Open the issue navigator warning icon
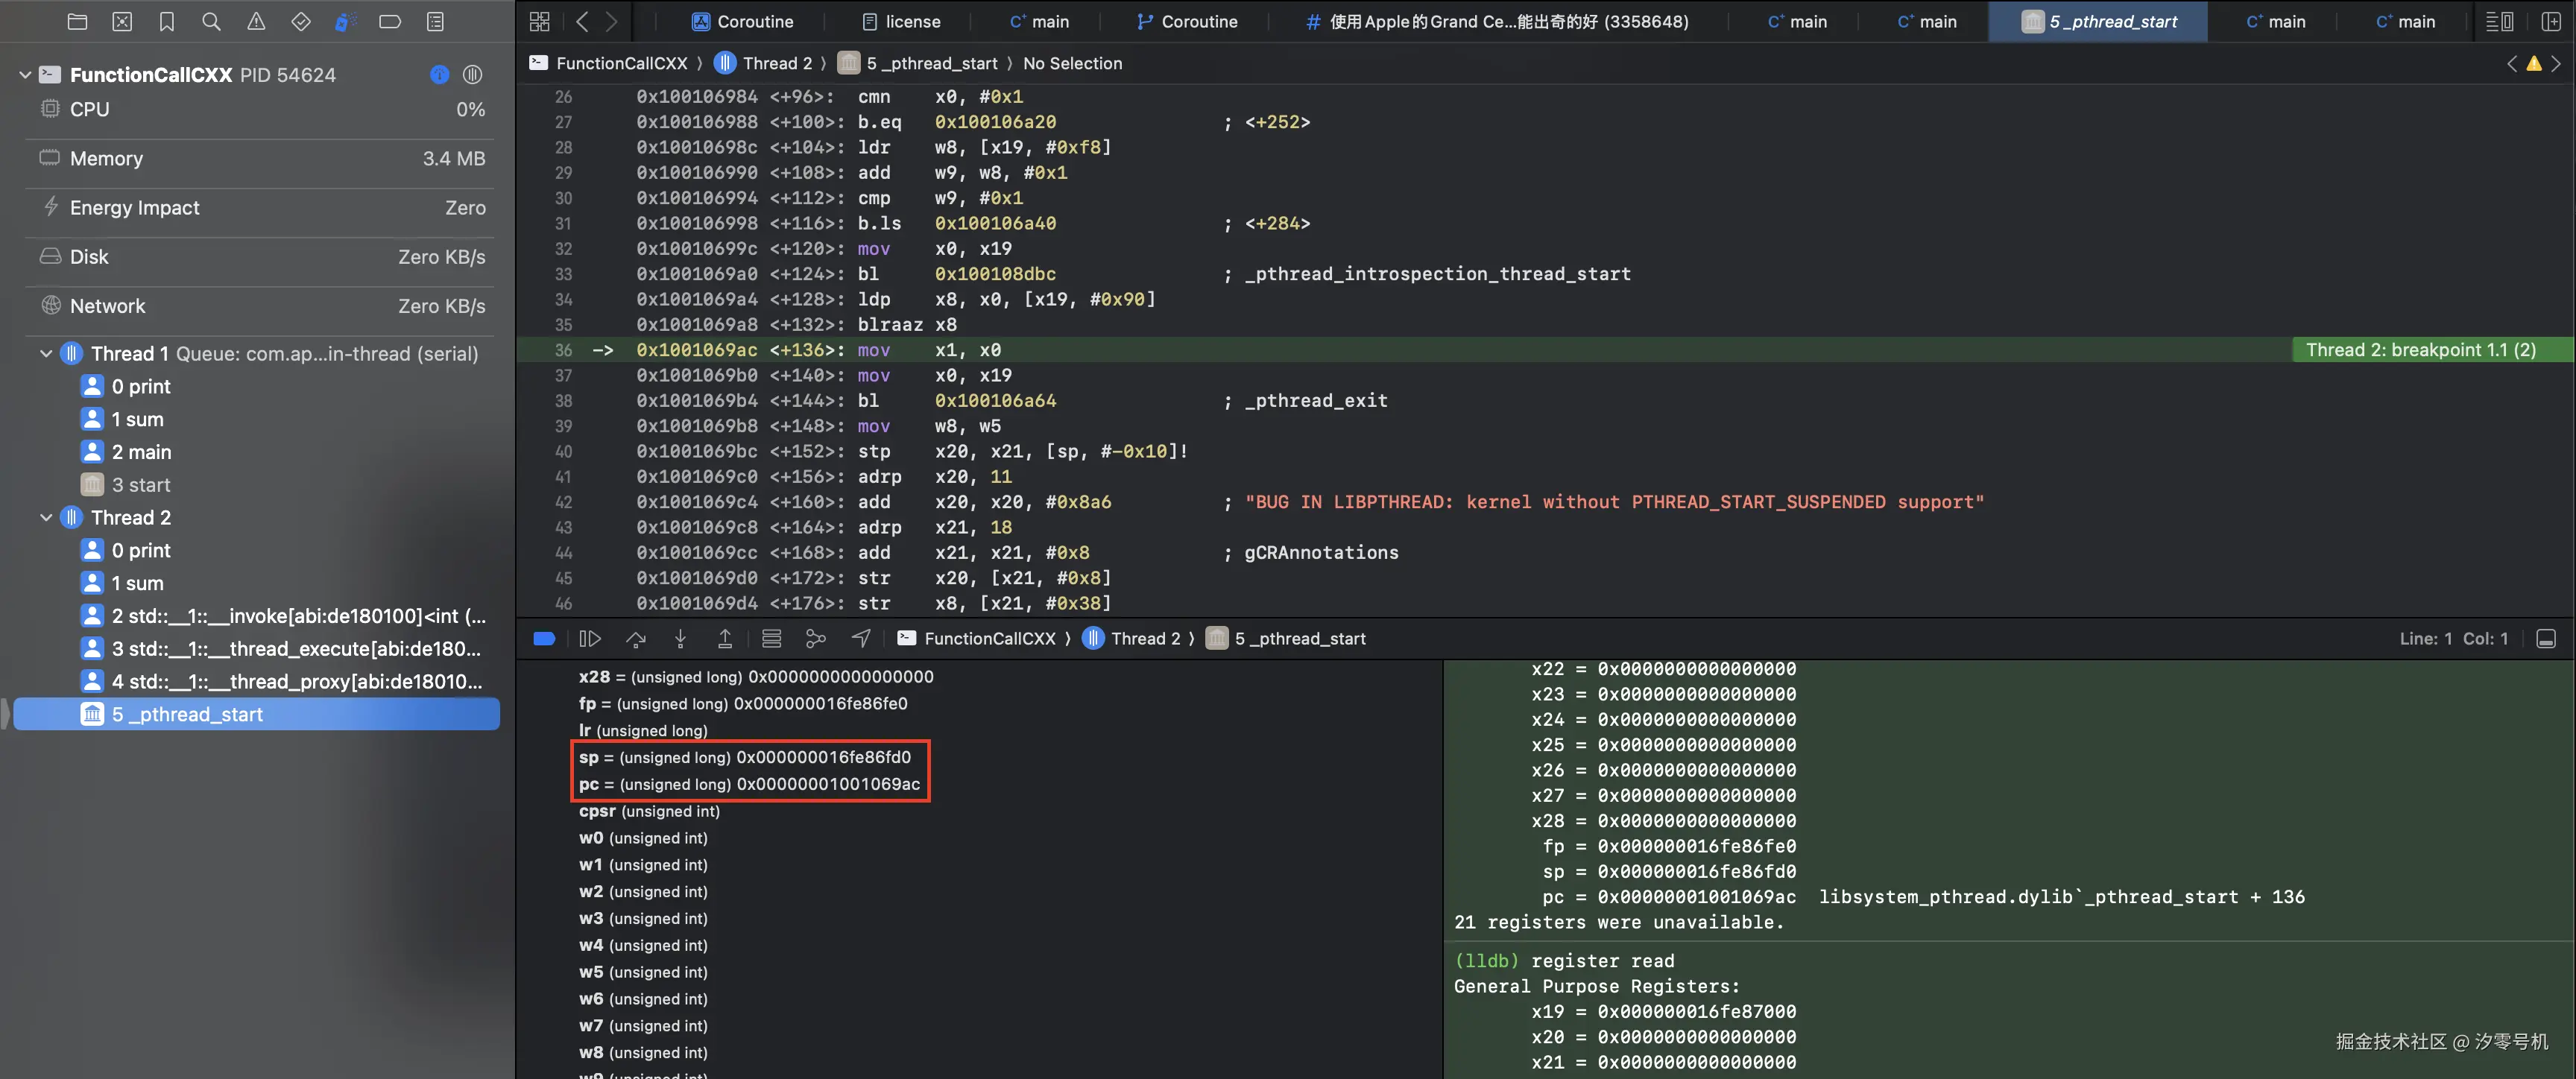2576x1079 pixels. (256, 21)
